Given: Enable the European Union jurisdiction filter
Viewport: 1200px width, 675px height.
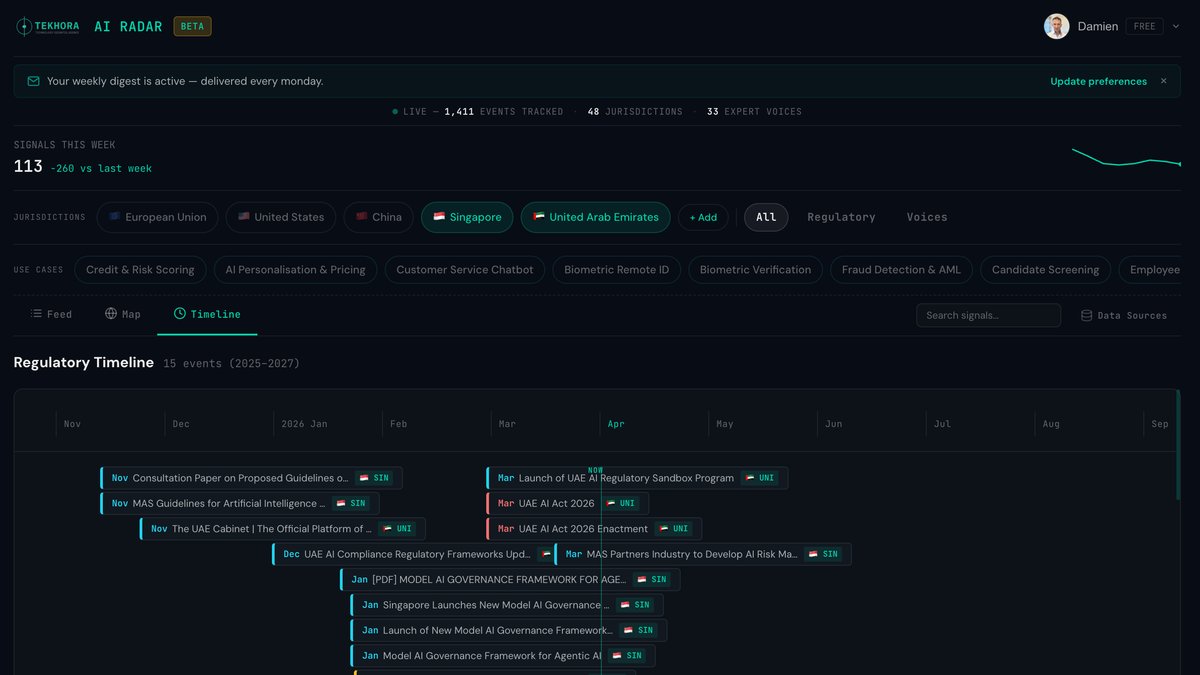Looking at the screenshot, I should click(x=157, y=217).
